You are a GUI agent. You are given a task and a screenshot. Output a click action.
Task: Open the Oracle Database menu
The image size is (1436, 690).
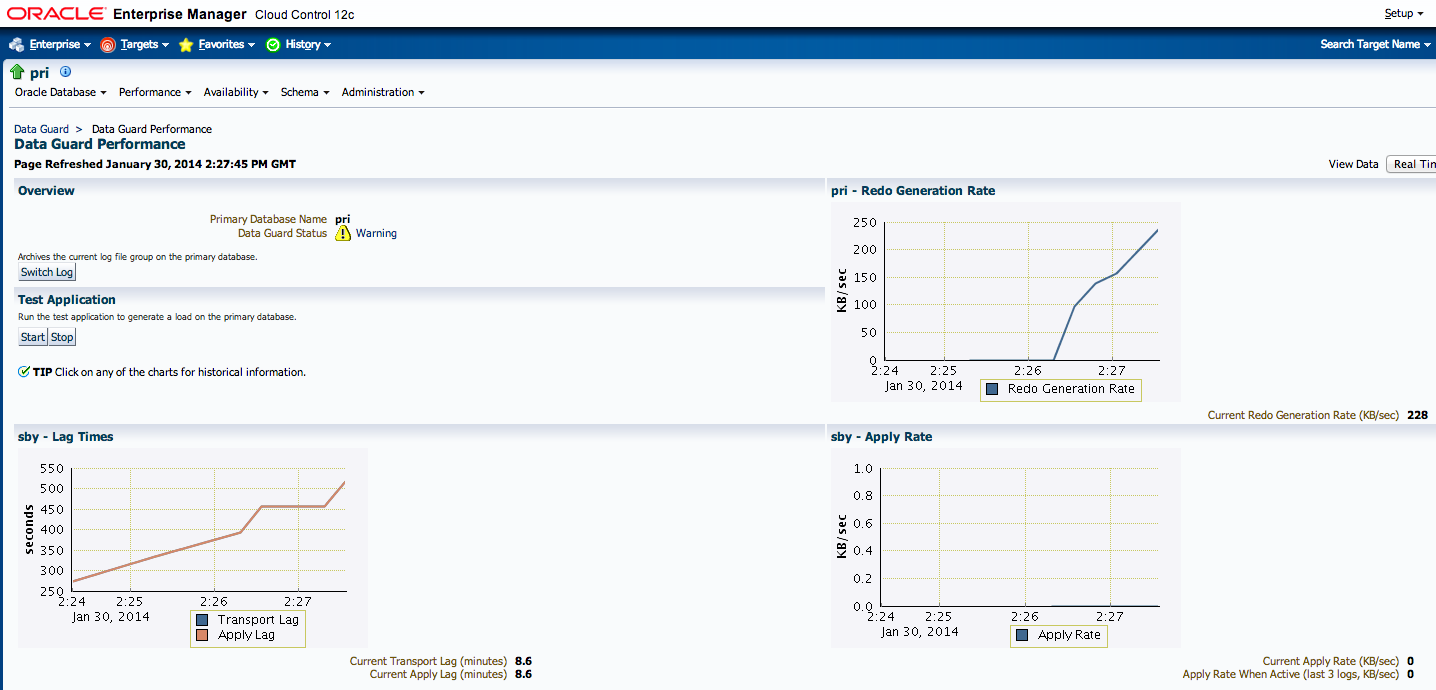pyautogui.click(x=60, y=92)
